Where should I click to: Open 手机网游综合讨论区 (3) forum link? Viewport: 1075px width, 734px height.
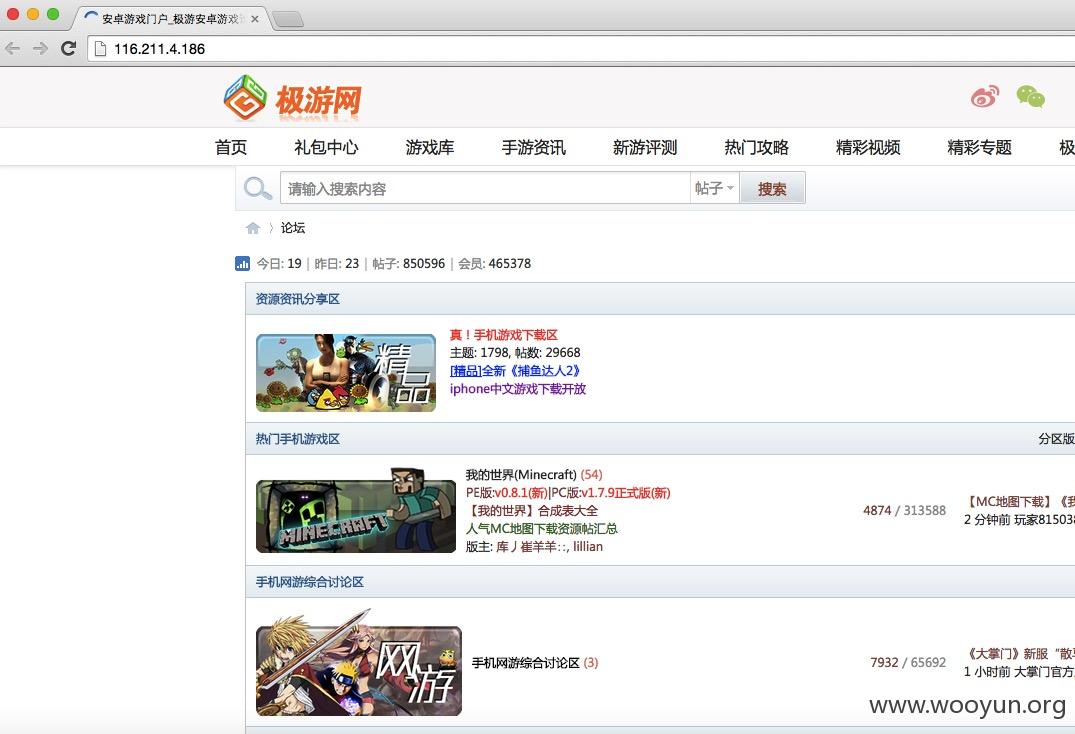click(535, 663)
